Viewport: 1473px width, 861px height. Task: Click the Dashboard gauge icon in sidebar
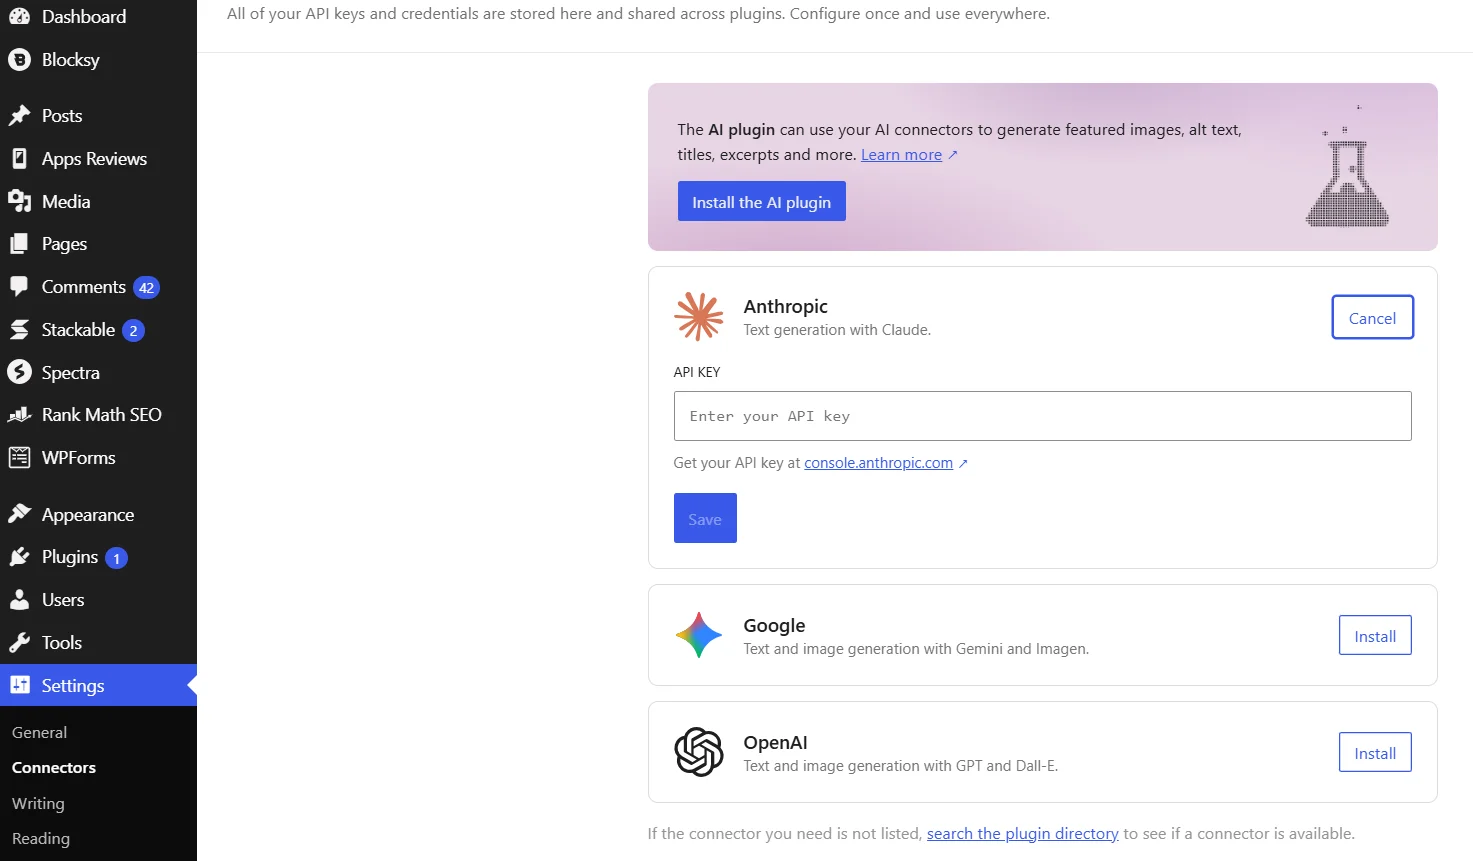tap(19, 16)
